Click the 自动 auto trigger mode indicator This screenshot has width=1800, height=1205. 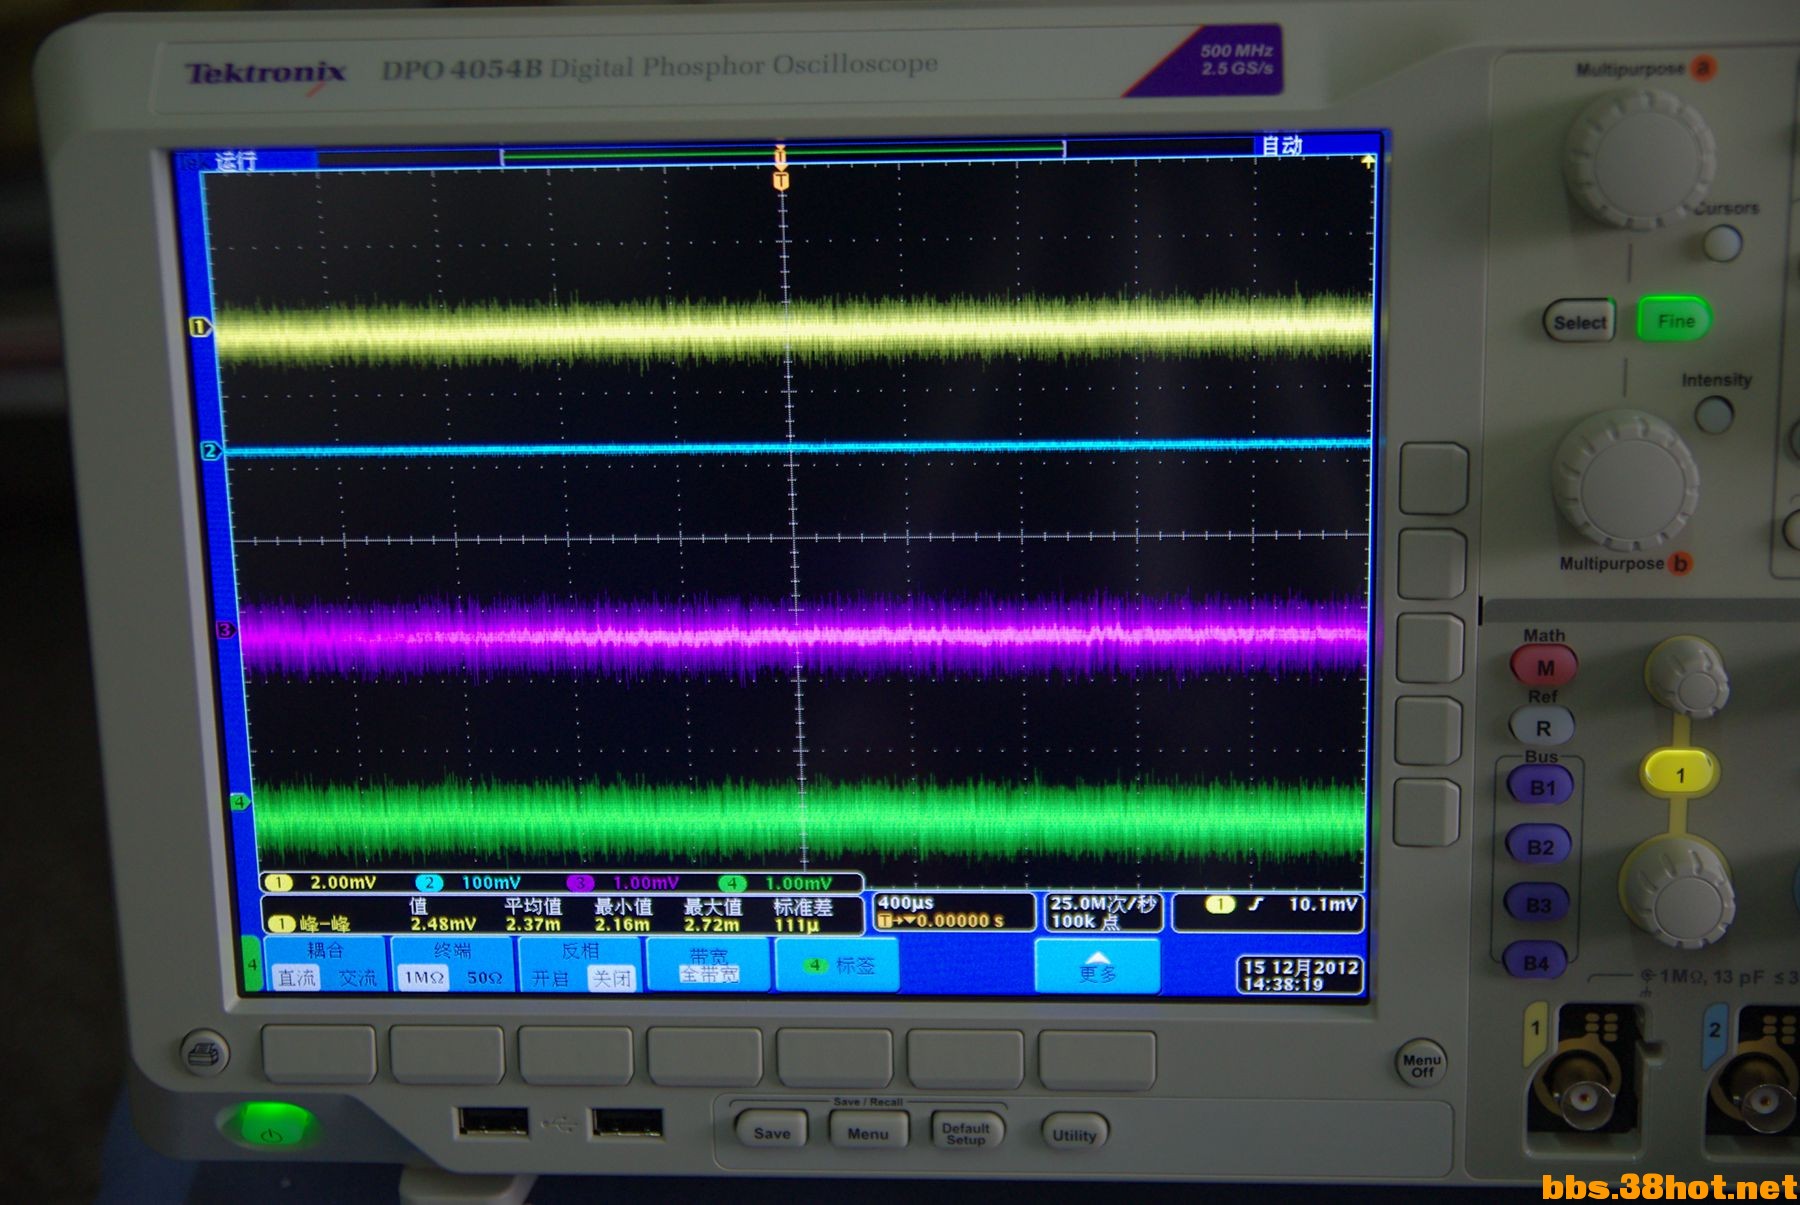pos(1281,145)
